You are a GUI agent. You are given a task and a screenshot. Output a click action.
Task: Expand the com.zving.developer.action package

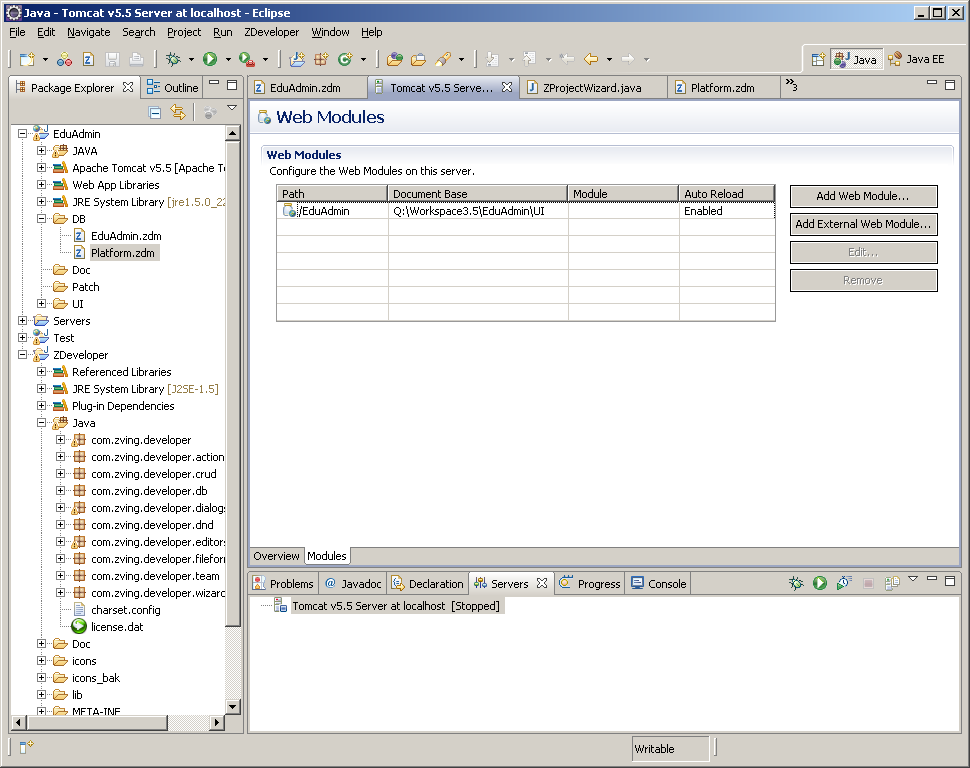coord(61,457)
